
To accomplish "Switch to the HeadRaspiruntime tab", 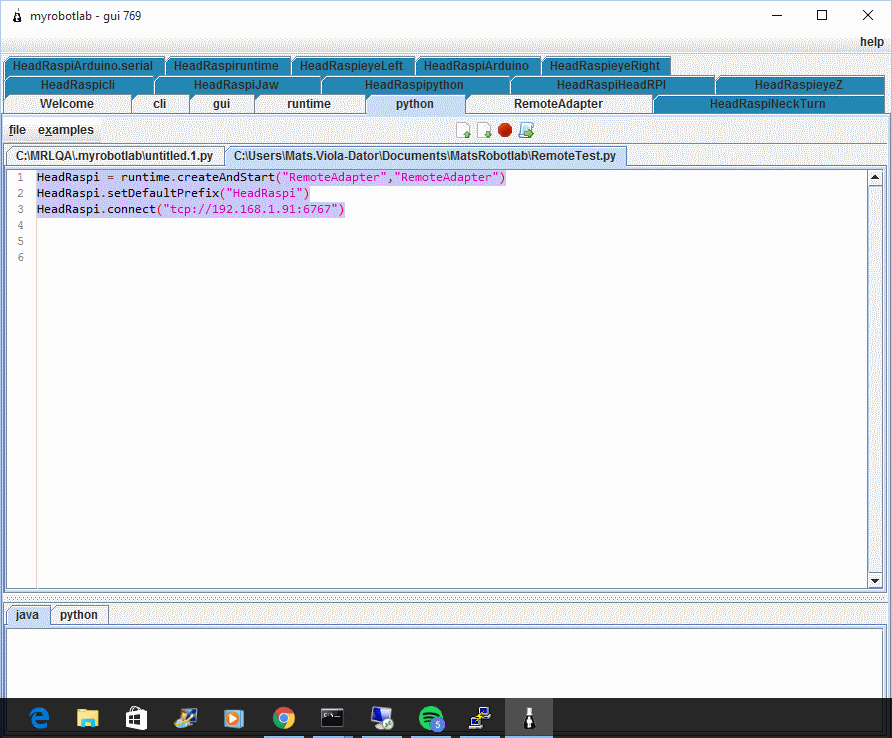I will click(x=226, y=66).
